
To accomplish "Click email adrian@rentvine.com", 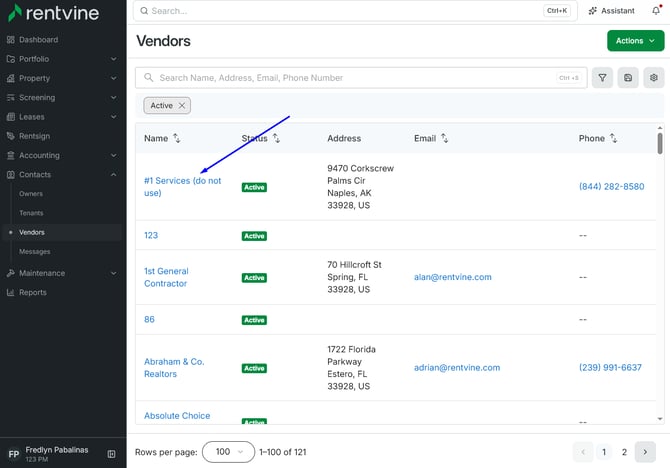I will [457, 368].
